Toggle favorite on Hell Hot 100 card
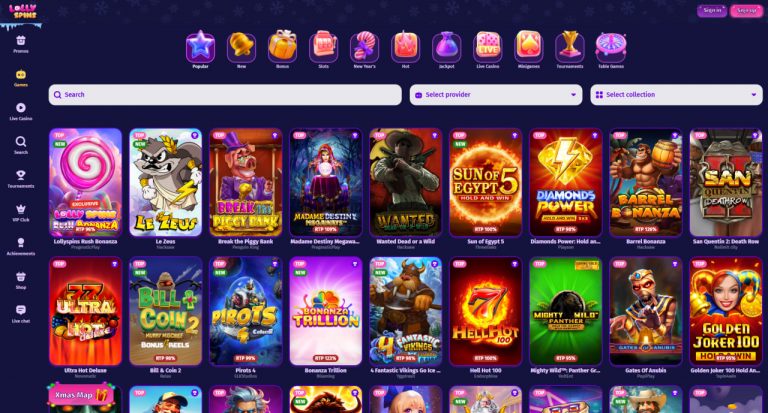This screenshot has height=413, width=768. coord(515,264)
